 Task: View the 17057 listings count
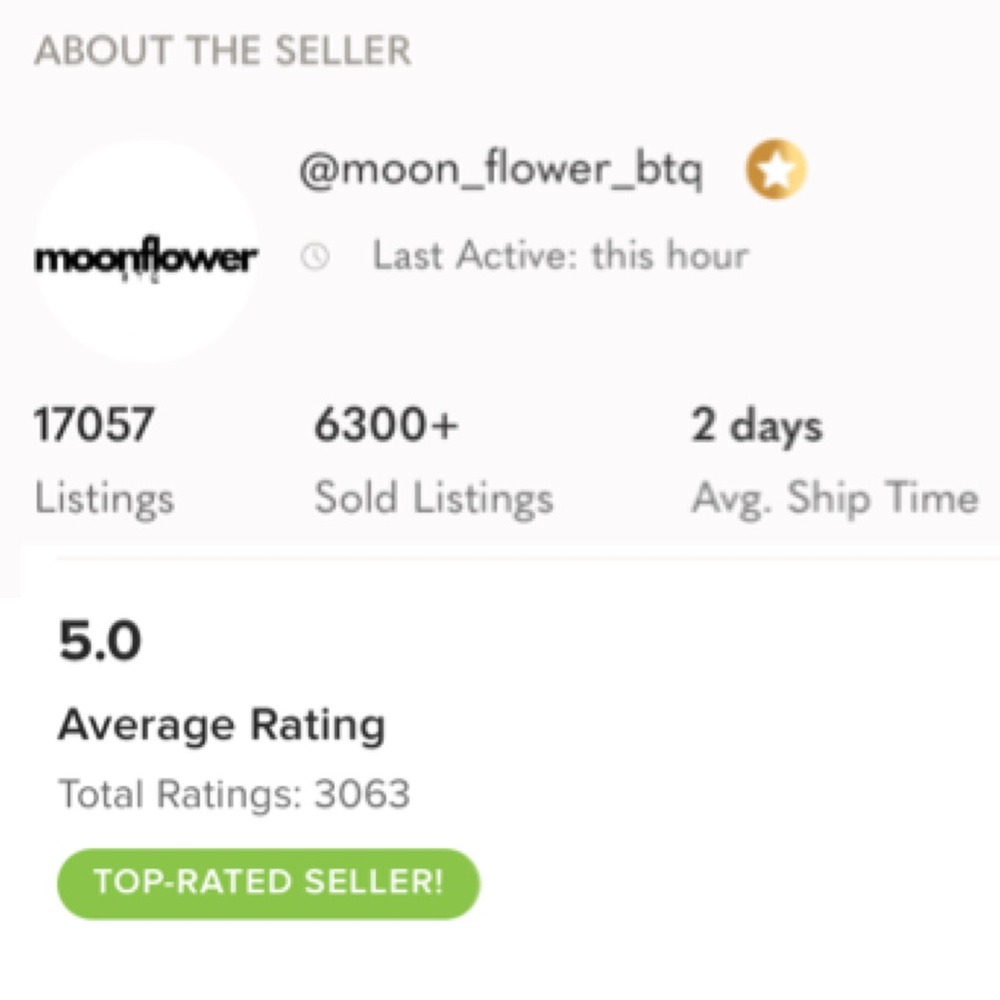94,425
